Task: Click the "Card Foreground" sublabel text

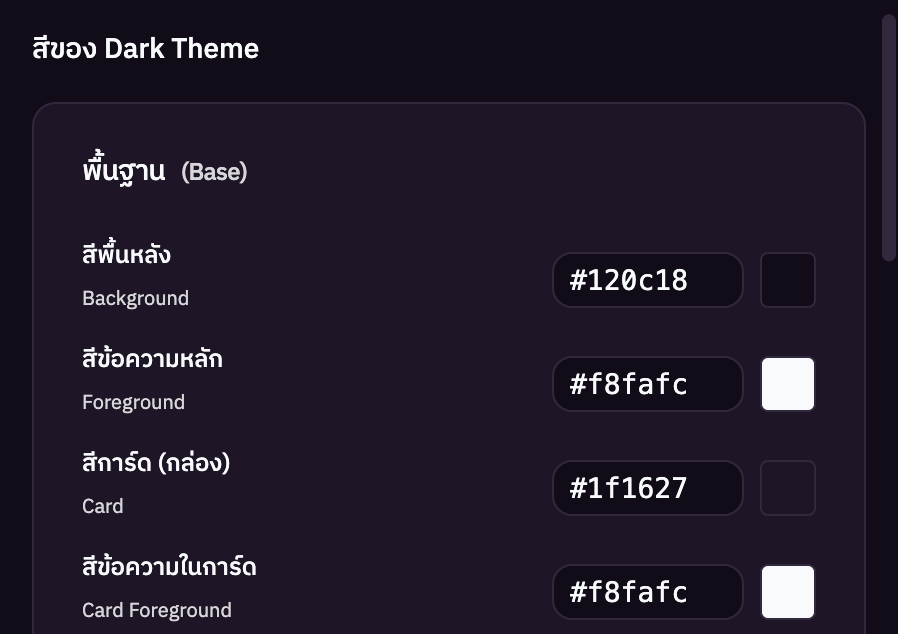Action: click(x=156, y=610)
